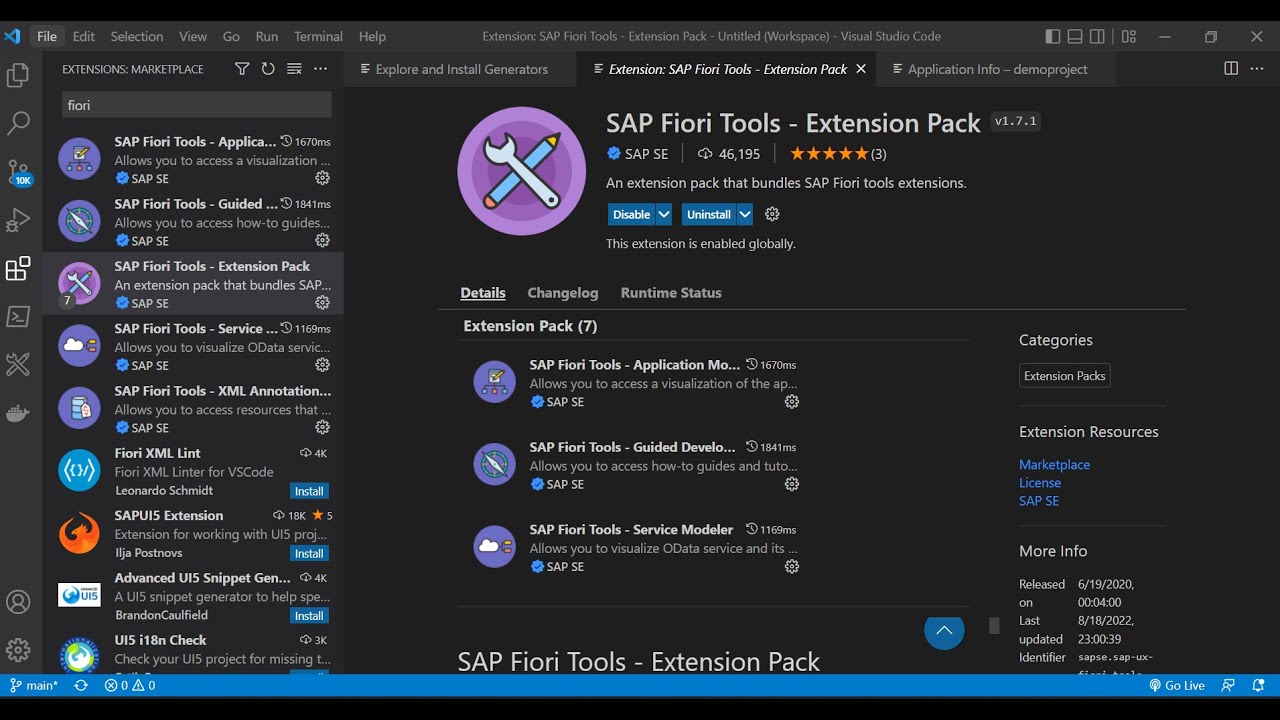Open the Manage gear in activity bar
Image resolution: width=1280 pixels, height=720 pixels.
point(18,651)
